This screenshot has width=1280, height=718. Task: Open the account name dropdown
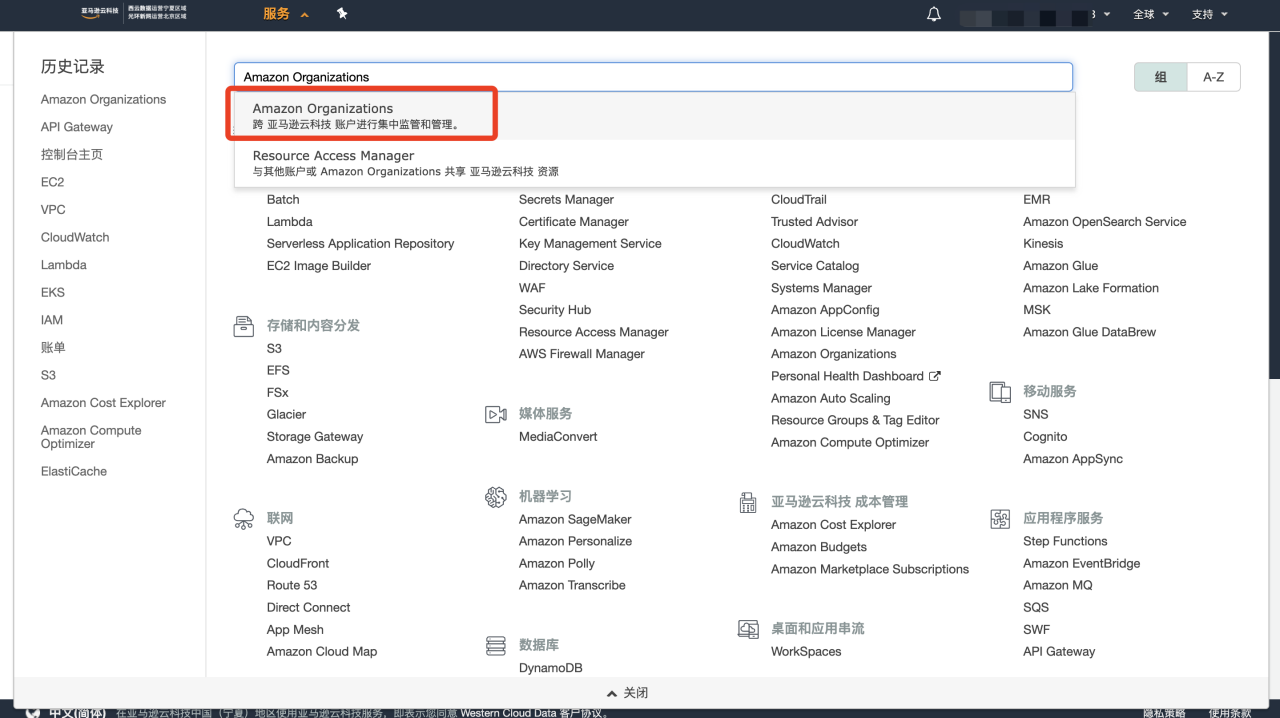[1035, 15]
